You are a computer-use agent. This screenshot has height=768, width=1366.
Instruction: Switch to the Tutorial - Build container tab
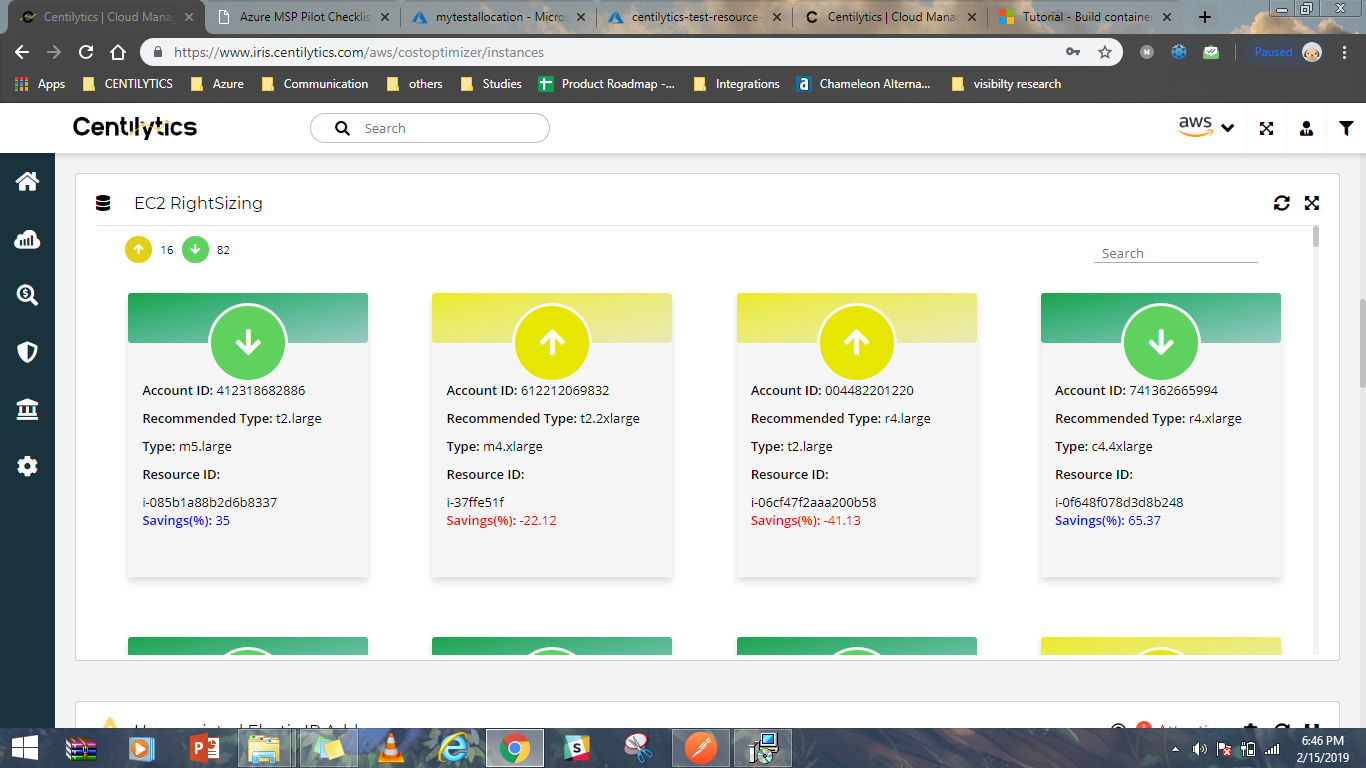(x=1086, y=17)
